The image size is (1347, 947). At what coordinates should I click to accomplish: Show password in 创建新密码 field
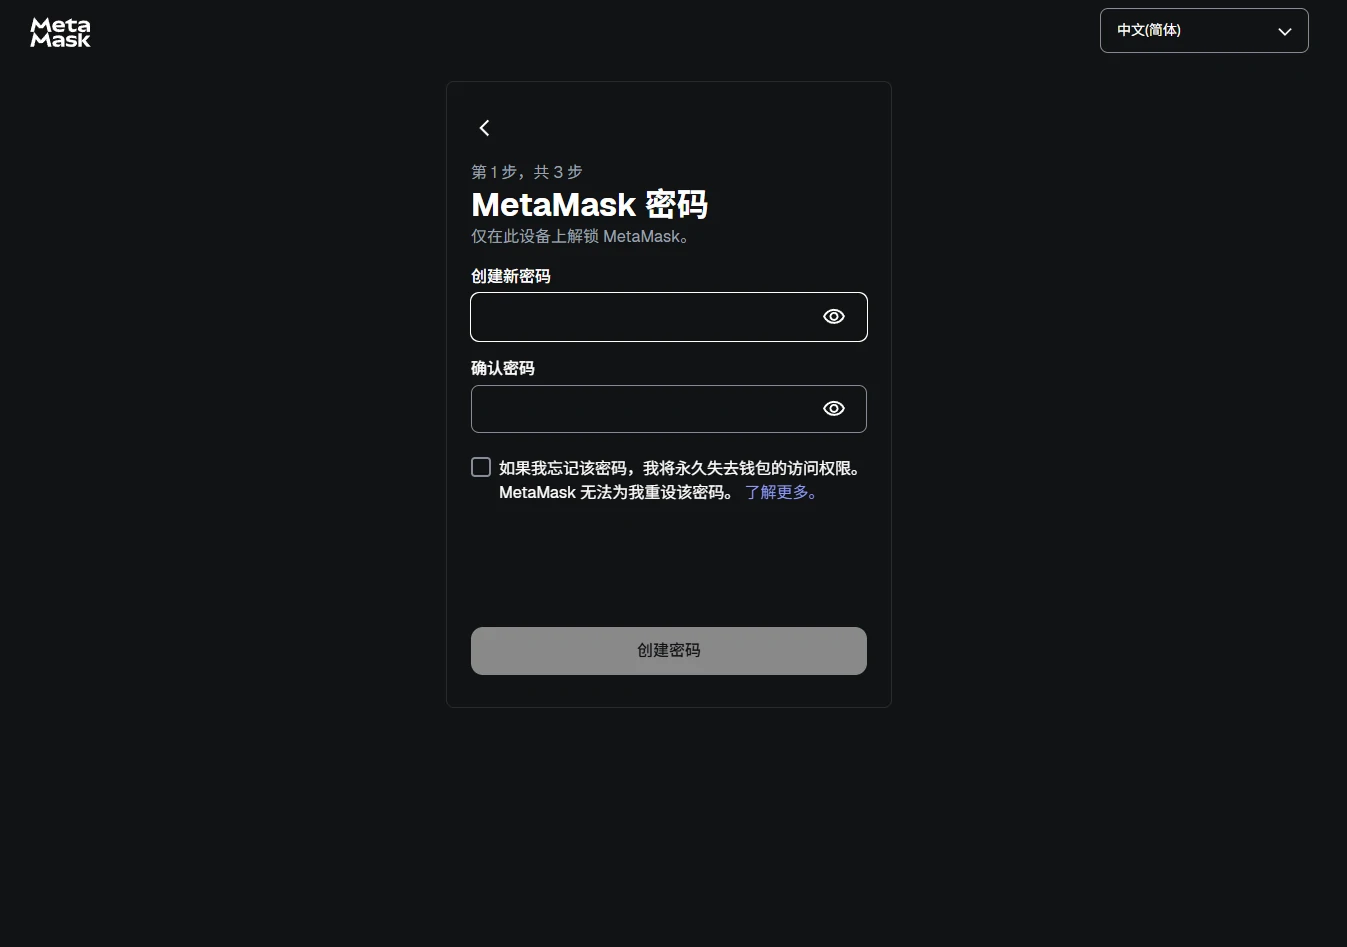(x=834, y=317)
